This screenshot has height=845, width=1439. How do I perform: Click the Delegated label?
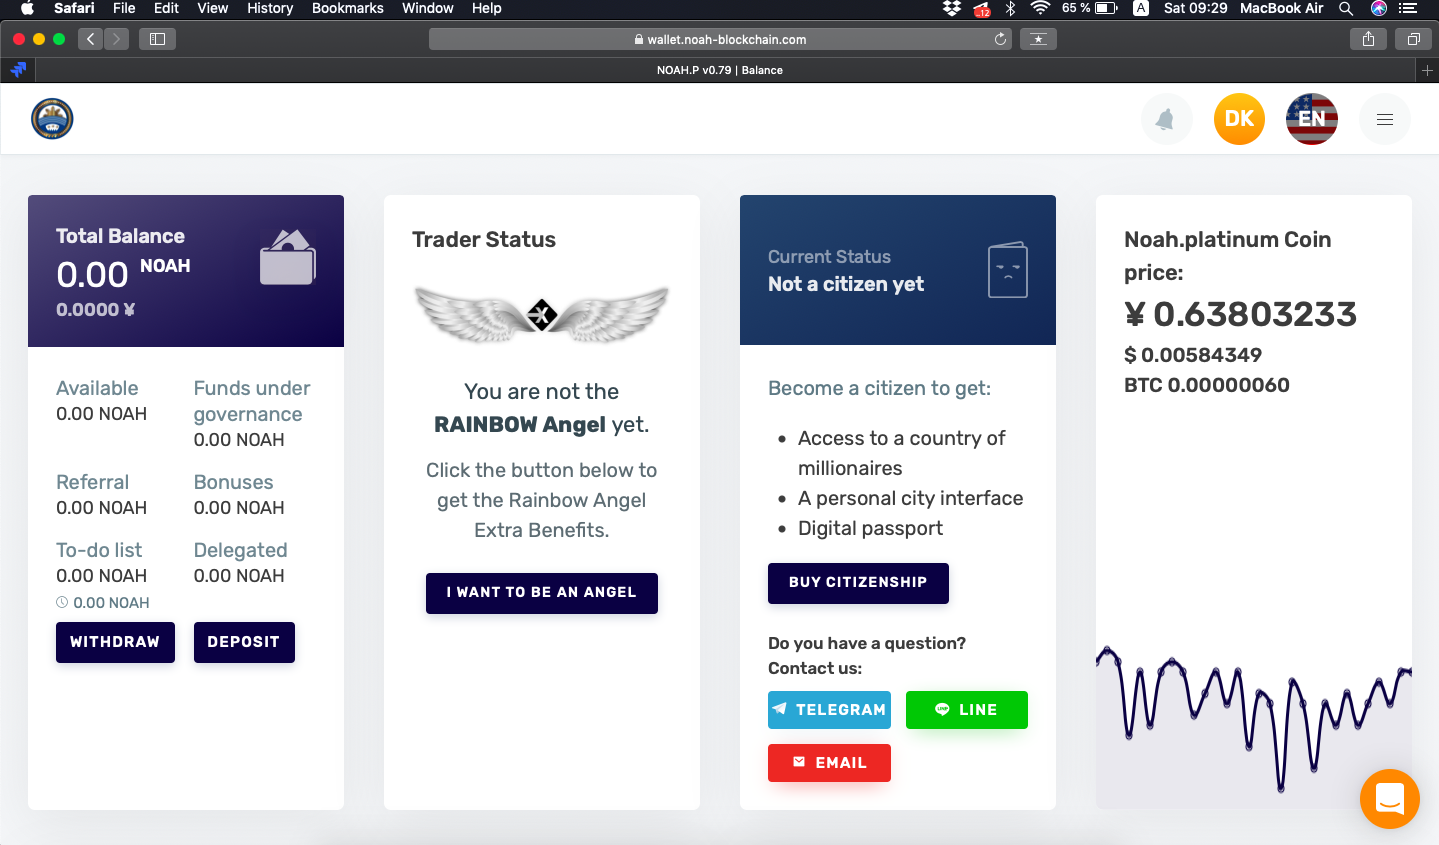click(240, 550)
